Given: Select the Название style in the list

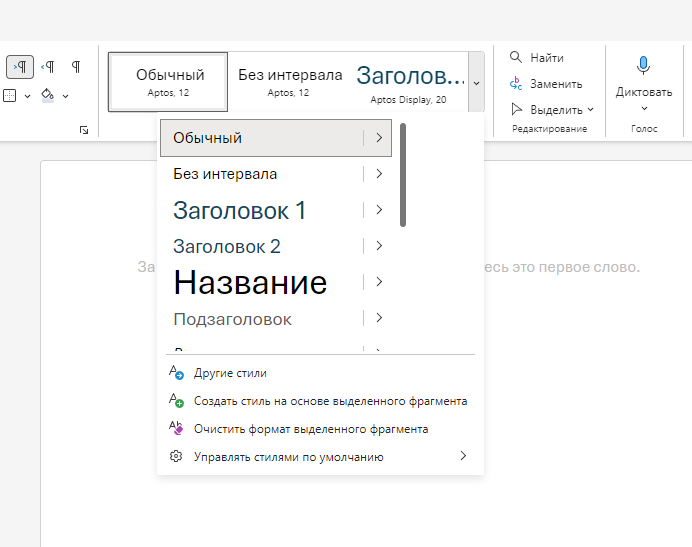Looking at the screenshot, I should (x=250, y=283).
